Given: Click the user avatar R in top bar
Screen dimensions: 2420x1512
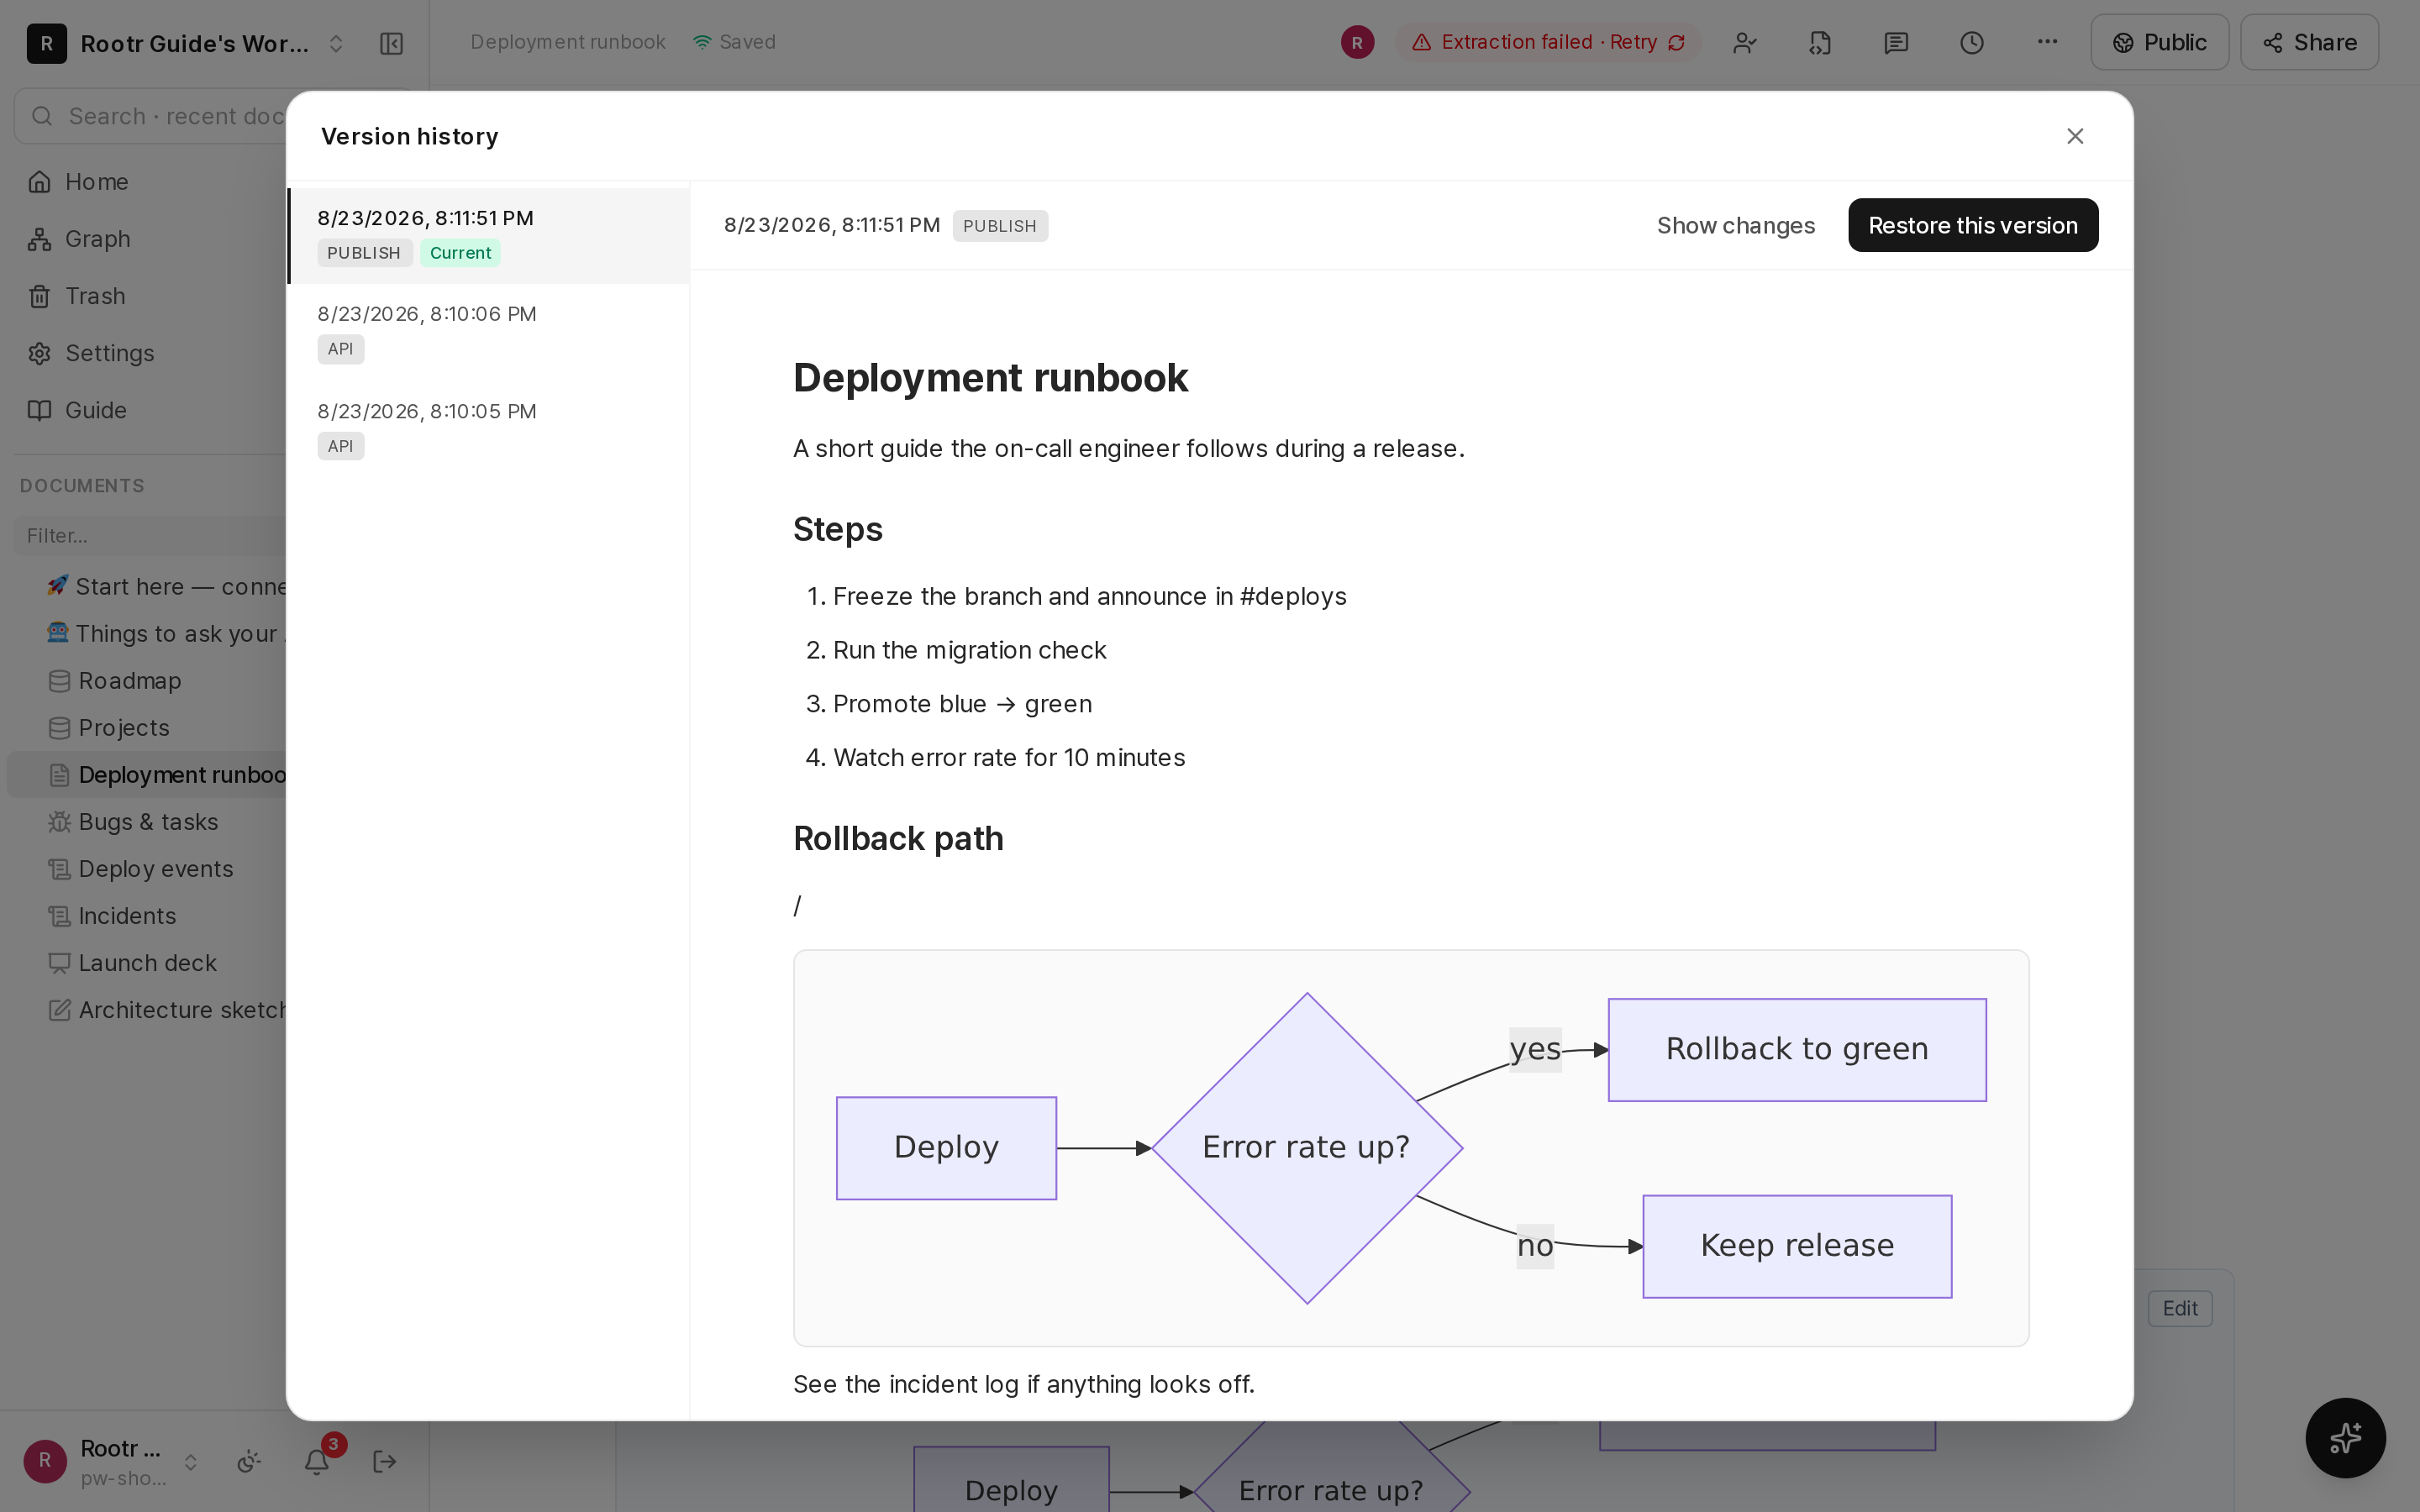Looking at the screenshot, I should [x=1357, y=42].
